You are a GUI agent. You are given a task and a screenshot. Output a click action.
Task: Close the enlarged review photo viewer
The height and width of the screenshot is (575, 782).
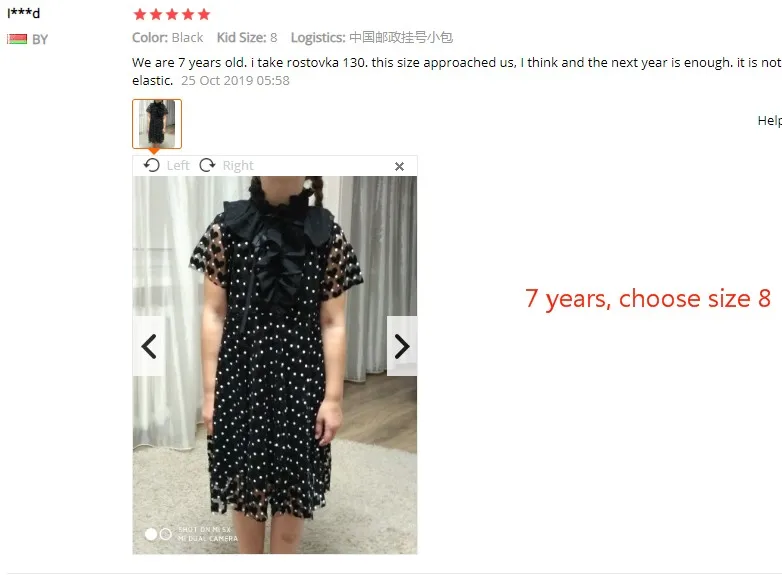(x=399, y=167)
